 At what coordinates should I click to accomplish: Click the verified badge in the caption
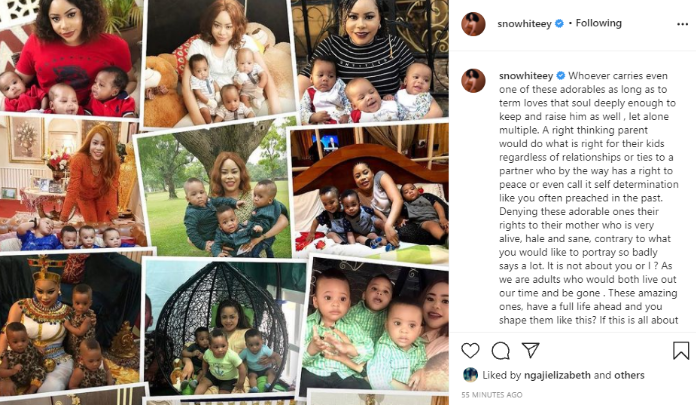tap(561, 75)
